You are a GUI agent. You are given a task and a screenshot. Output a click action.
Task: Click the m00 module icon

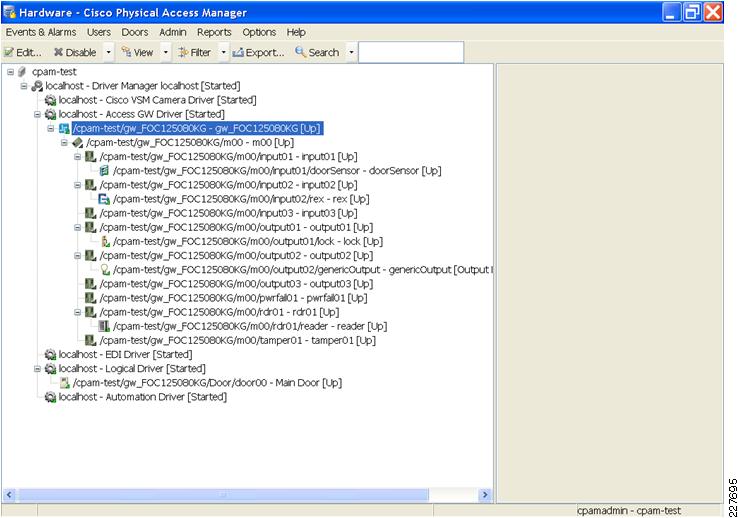point(78,143)
